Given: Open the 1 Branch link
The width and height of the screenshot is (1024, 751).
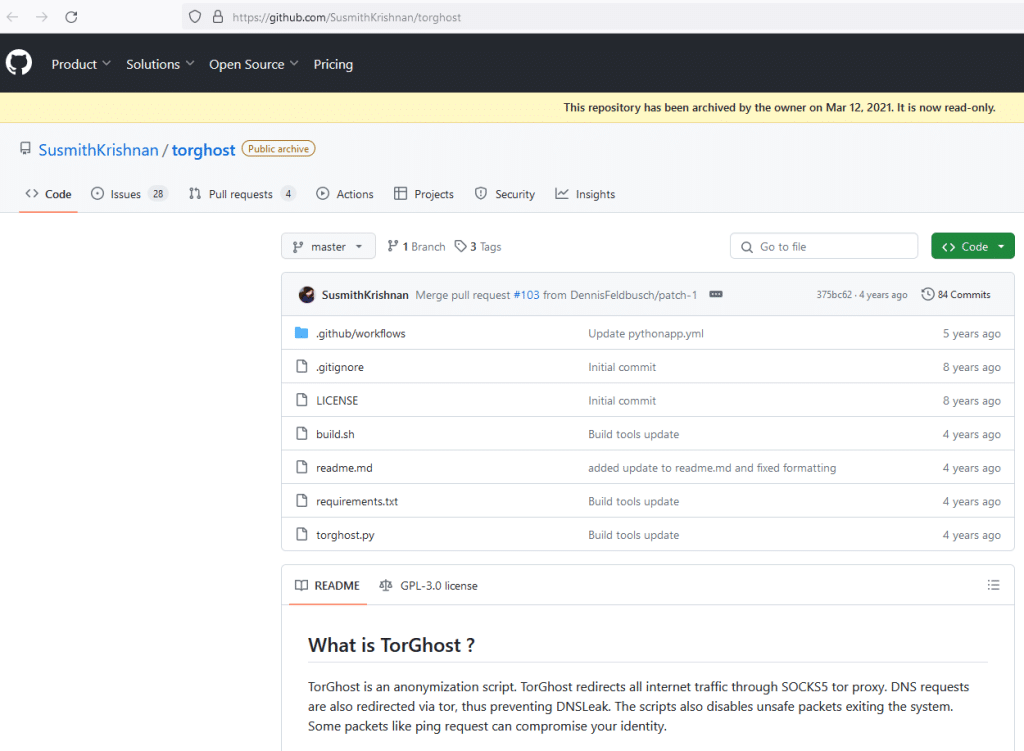Looking at the screenshot, I should pos(416,246).
